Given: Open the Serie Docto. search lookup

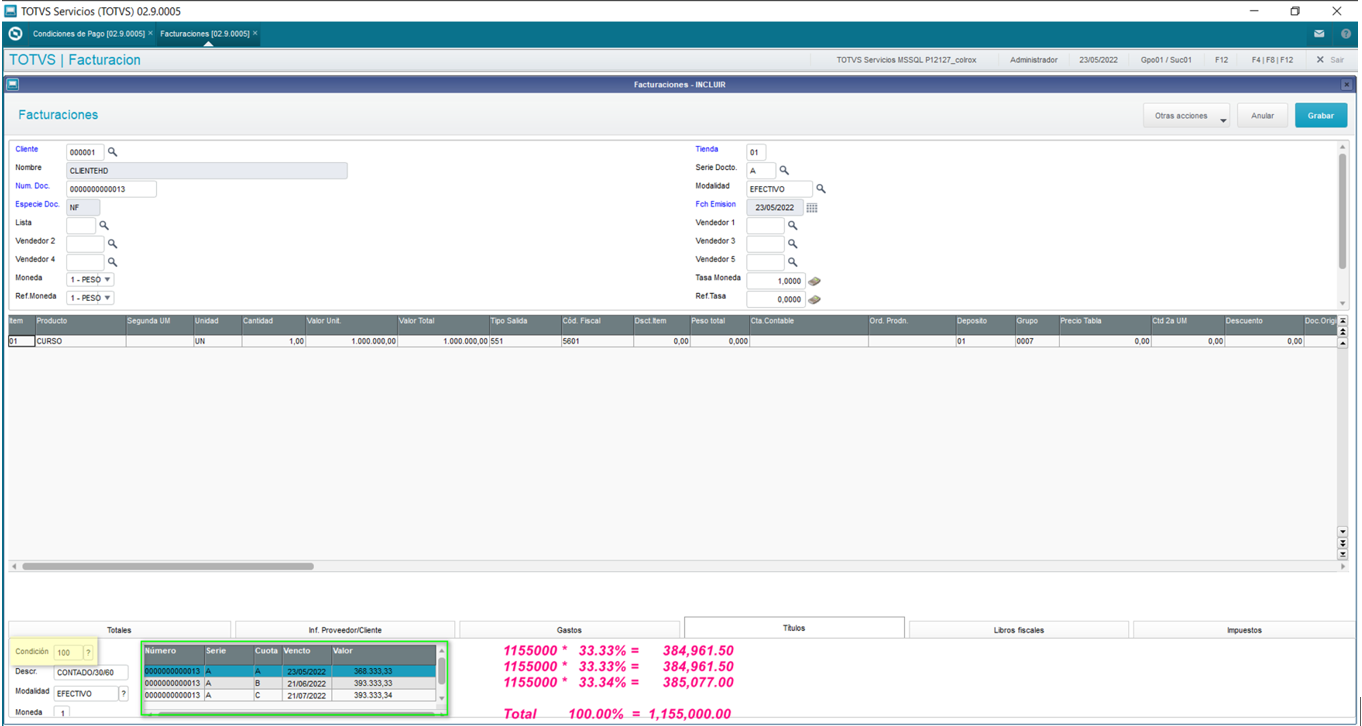Looking at the screenshot, I should [x=784, y=170].
